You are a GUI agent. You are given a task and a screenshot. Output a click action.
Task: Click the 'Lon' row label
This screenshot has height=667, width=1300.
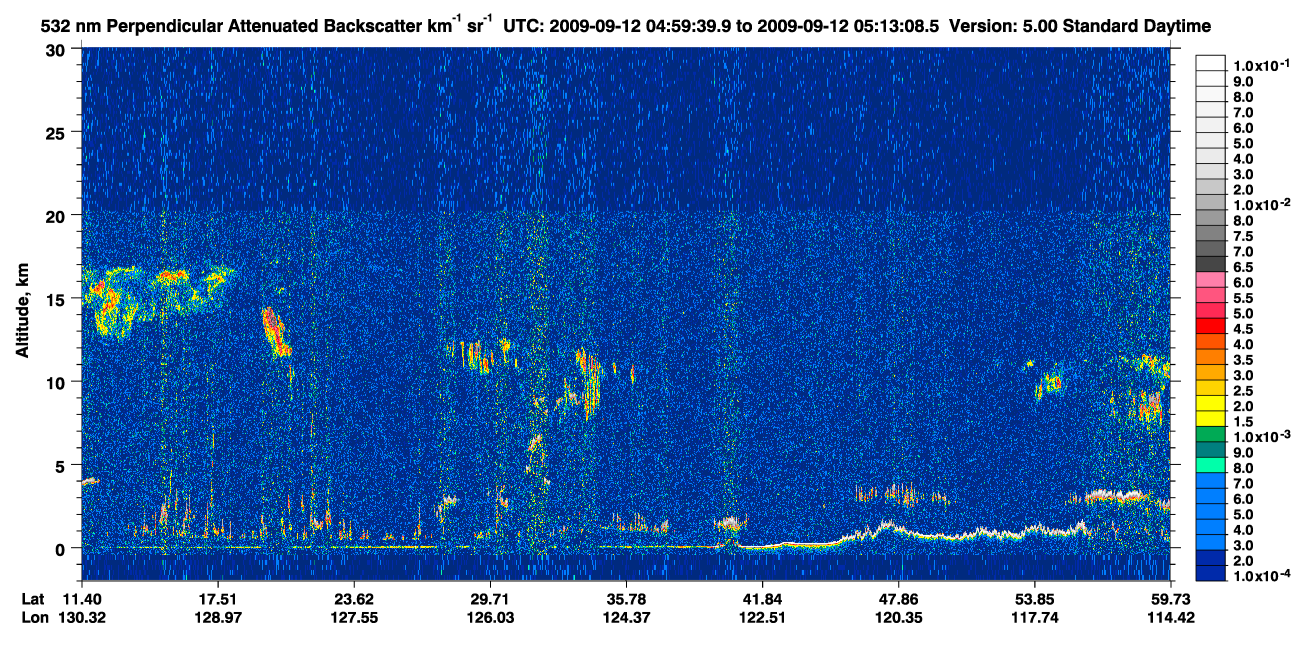point(33,617)
